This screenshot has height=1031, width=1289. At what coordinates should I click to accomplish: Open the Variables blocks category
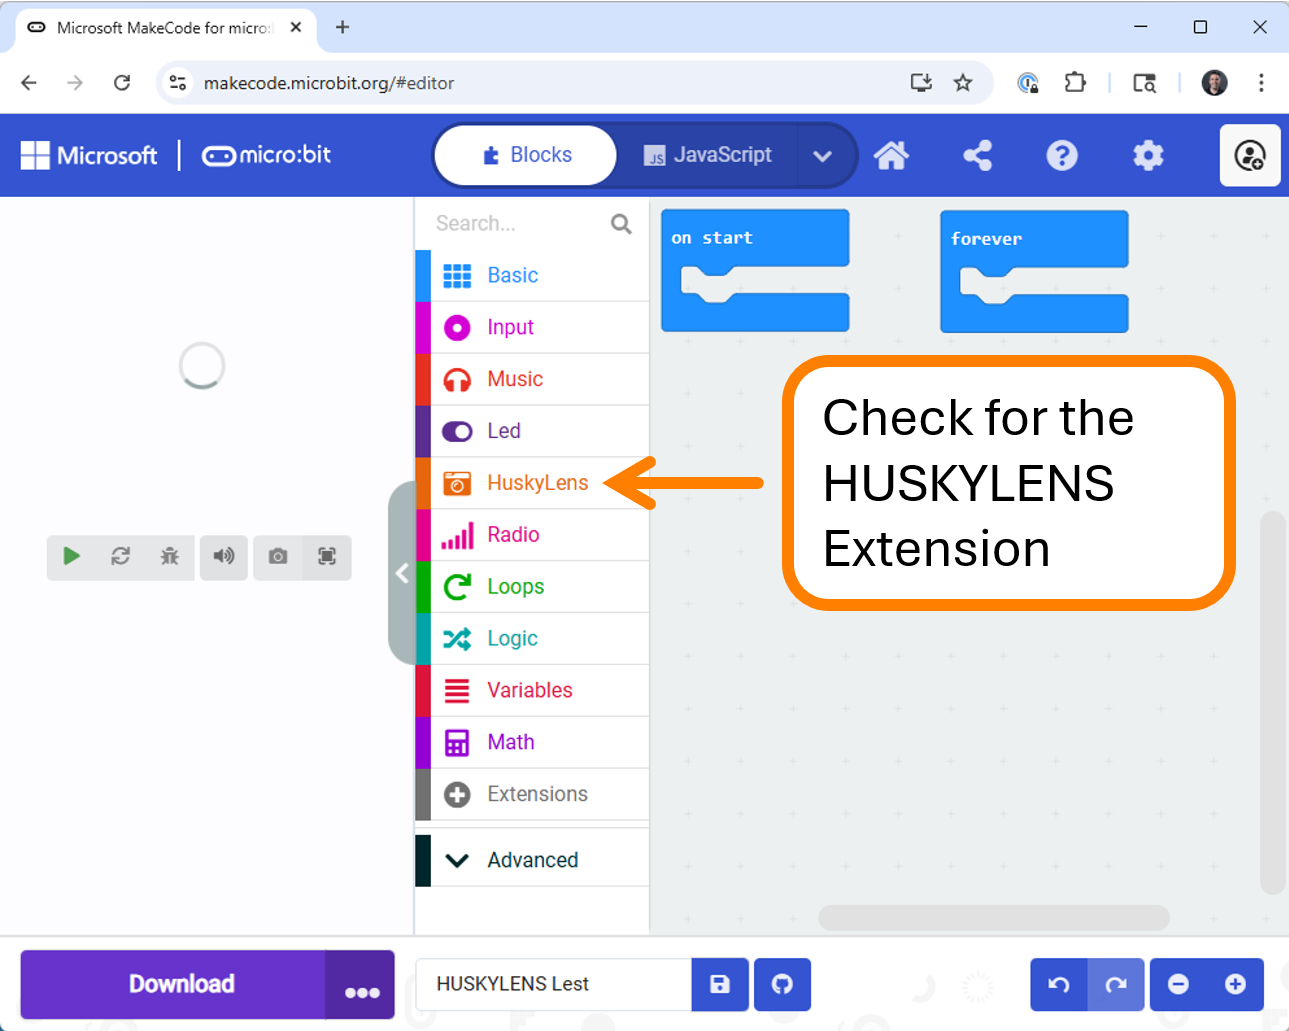(x=532, y=691)
